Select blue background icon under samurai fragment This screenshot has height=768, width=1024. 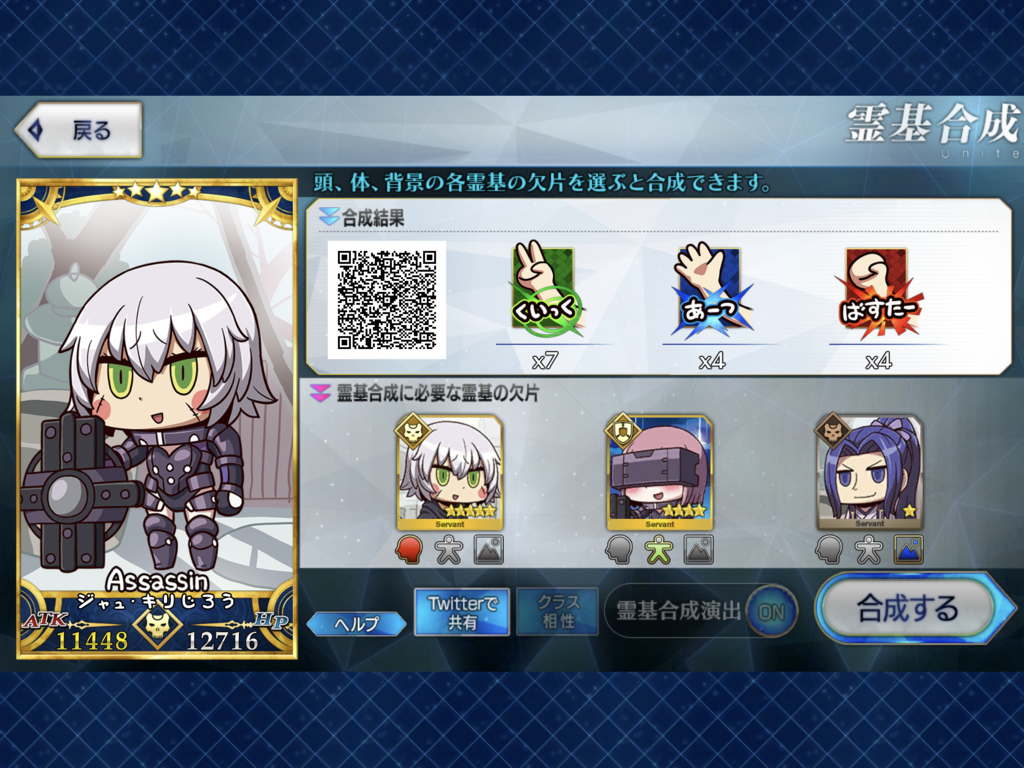[x=908, y=550]
